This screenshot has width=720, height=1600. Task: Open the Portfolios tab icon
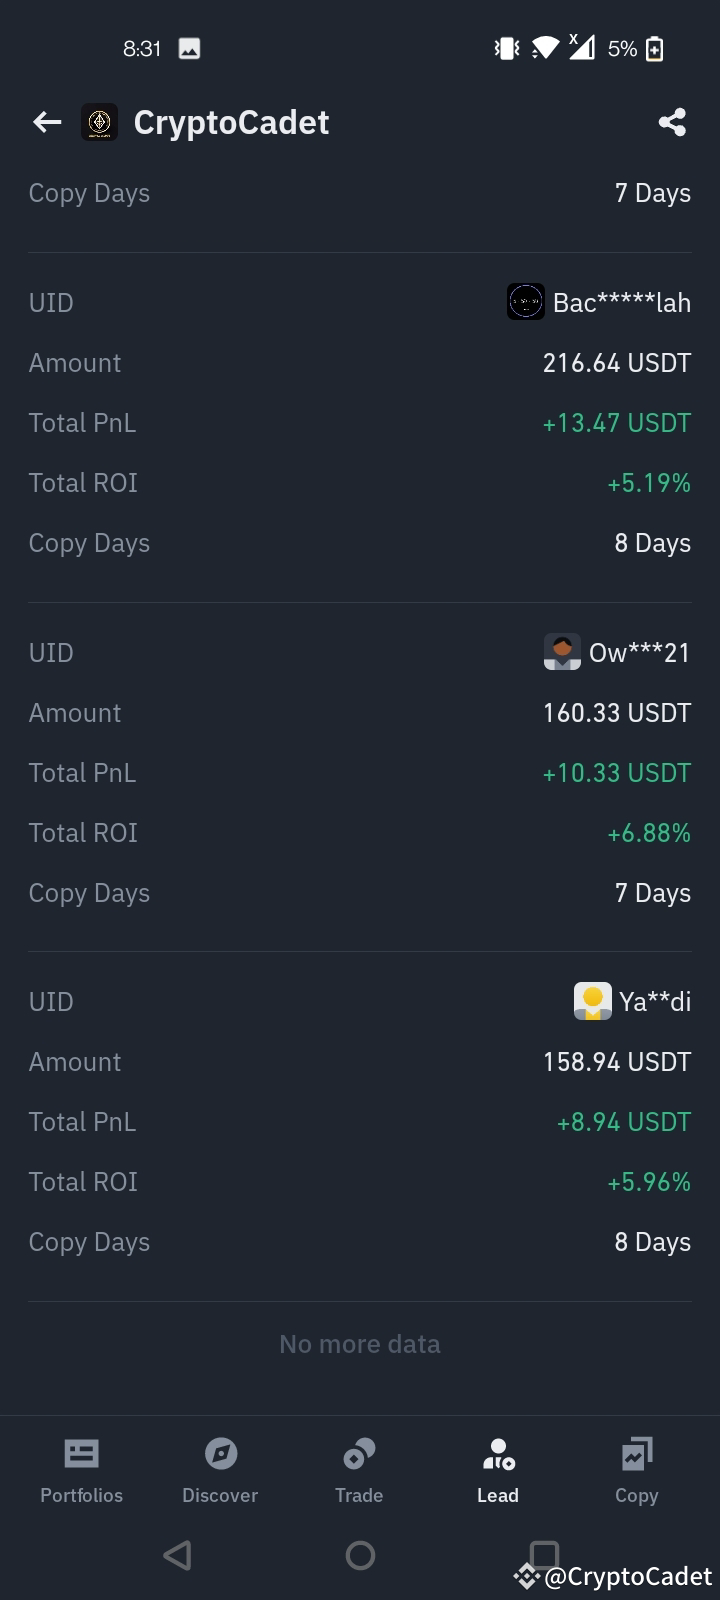coord(81,1453)
